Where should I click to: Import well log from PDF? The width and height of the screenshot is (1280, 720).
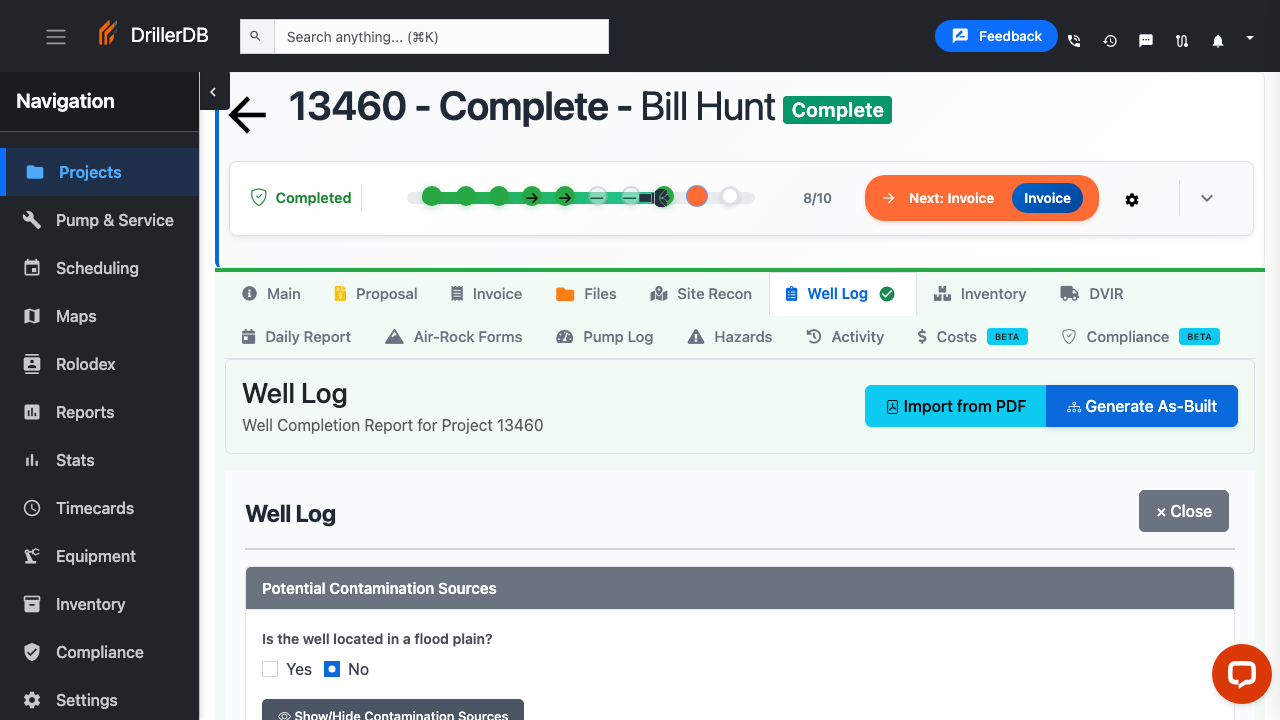pos(954,406)
